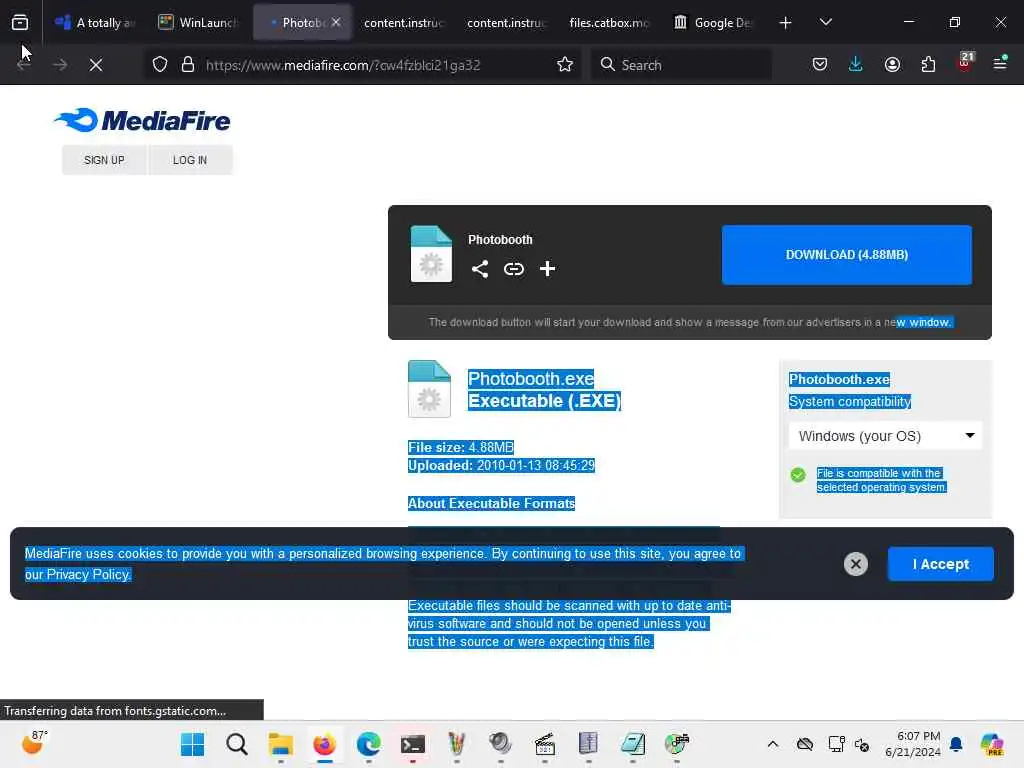Click Firefox icon in taskbar

coord(325,744)
